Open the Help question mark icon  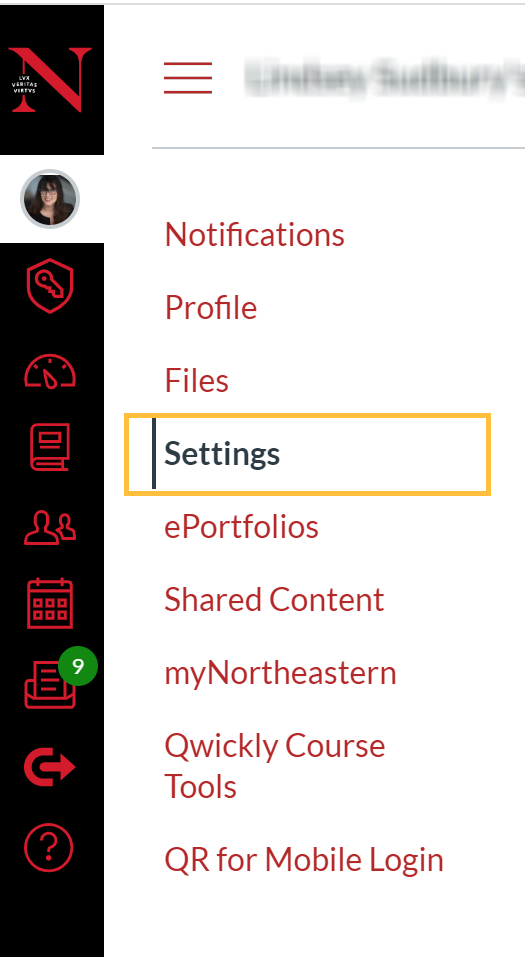[49, 848]
